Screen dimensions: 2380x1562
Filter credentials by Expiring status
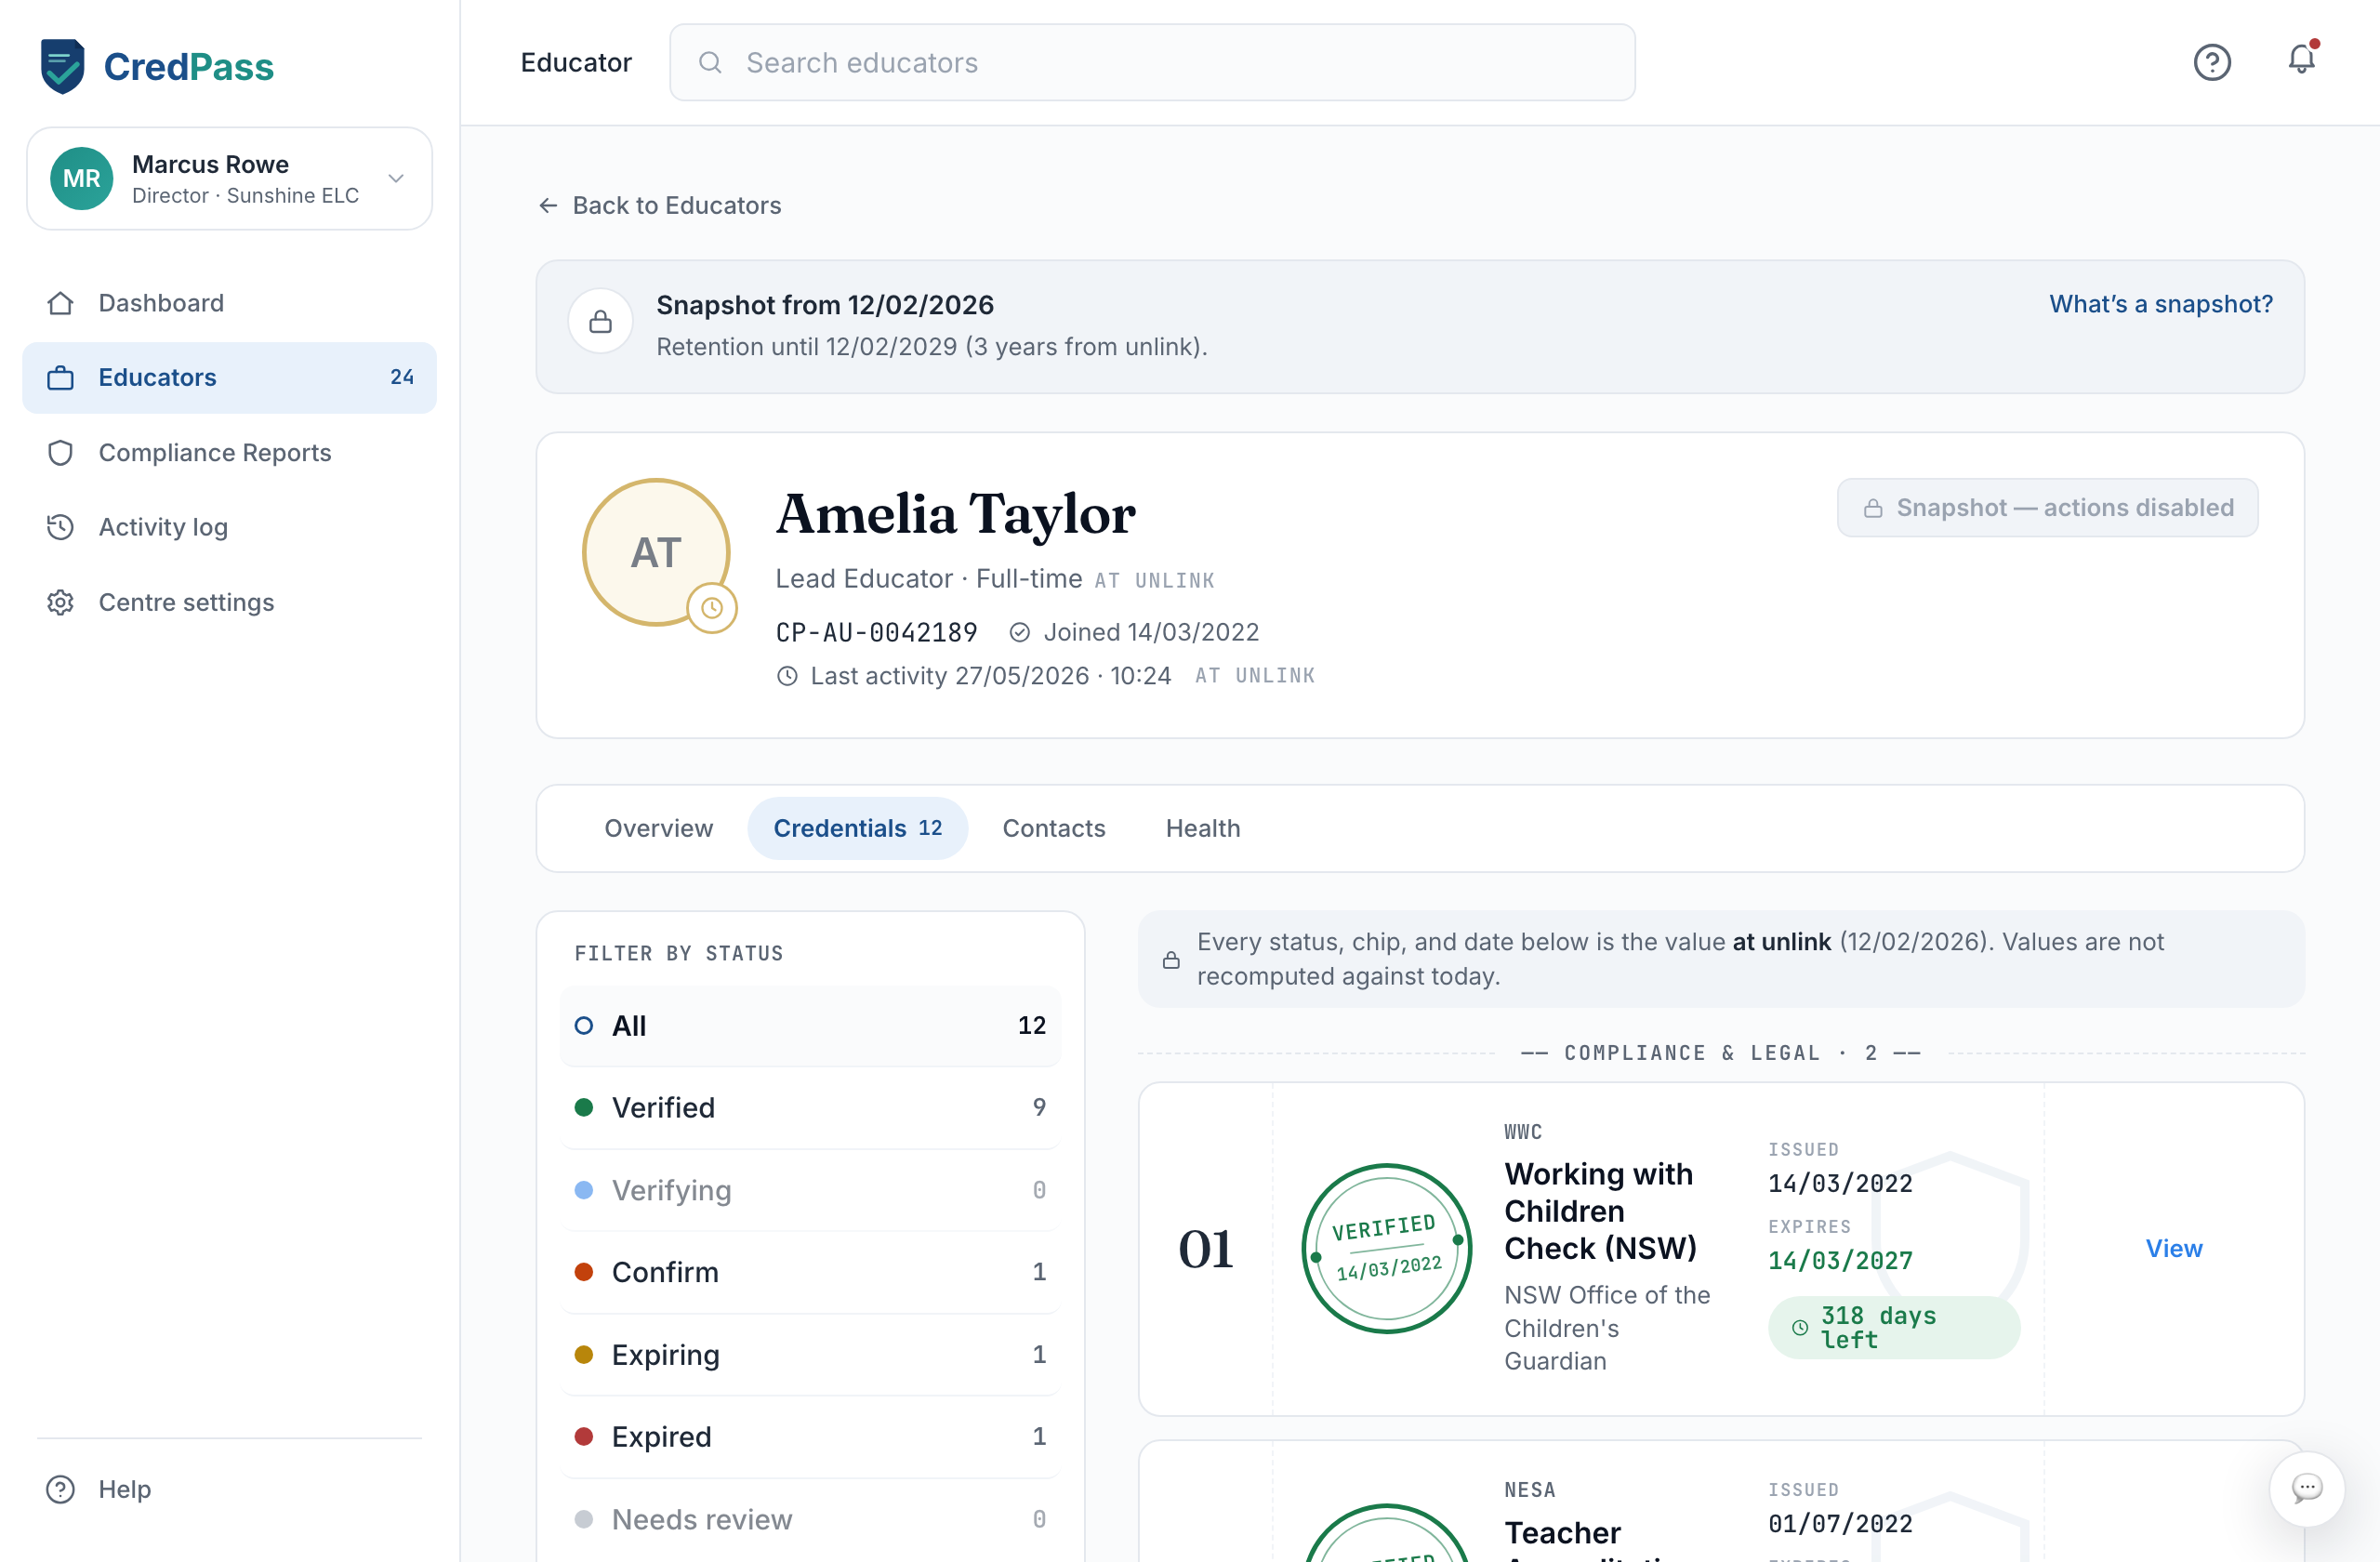[x=810, y=1354]
